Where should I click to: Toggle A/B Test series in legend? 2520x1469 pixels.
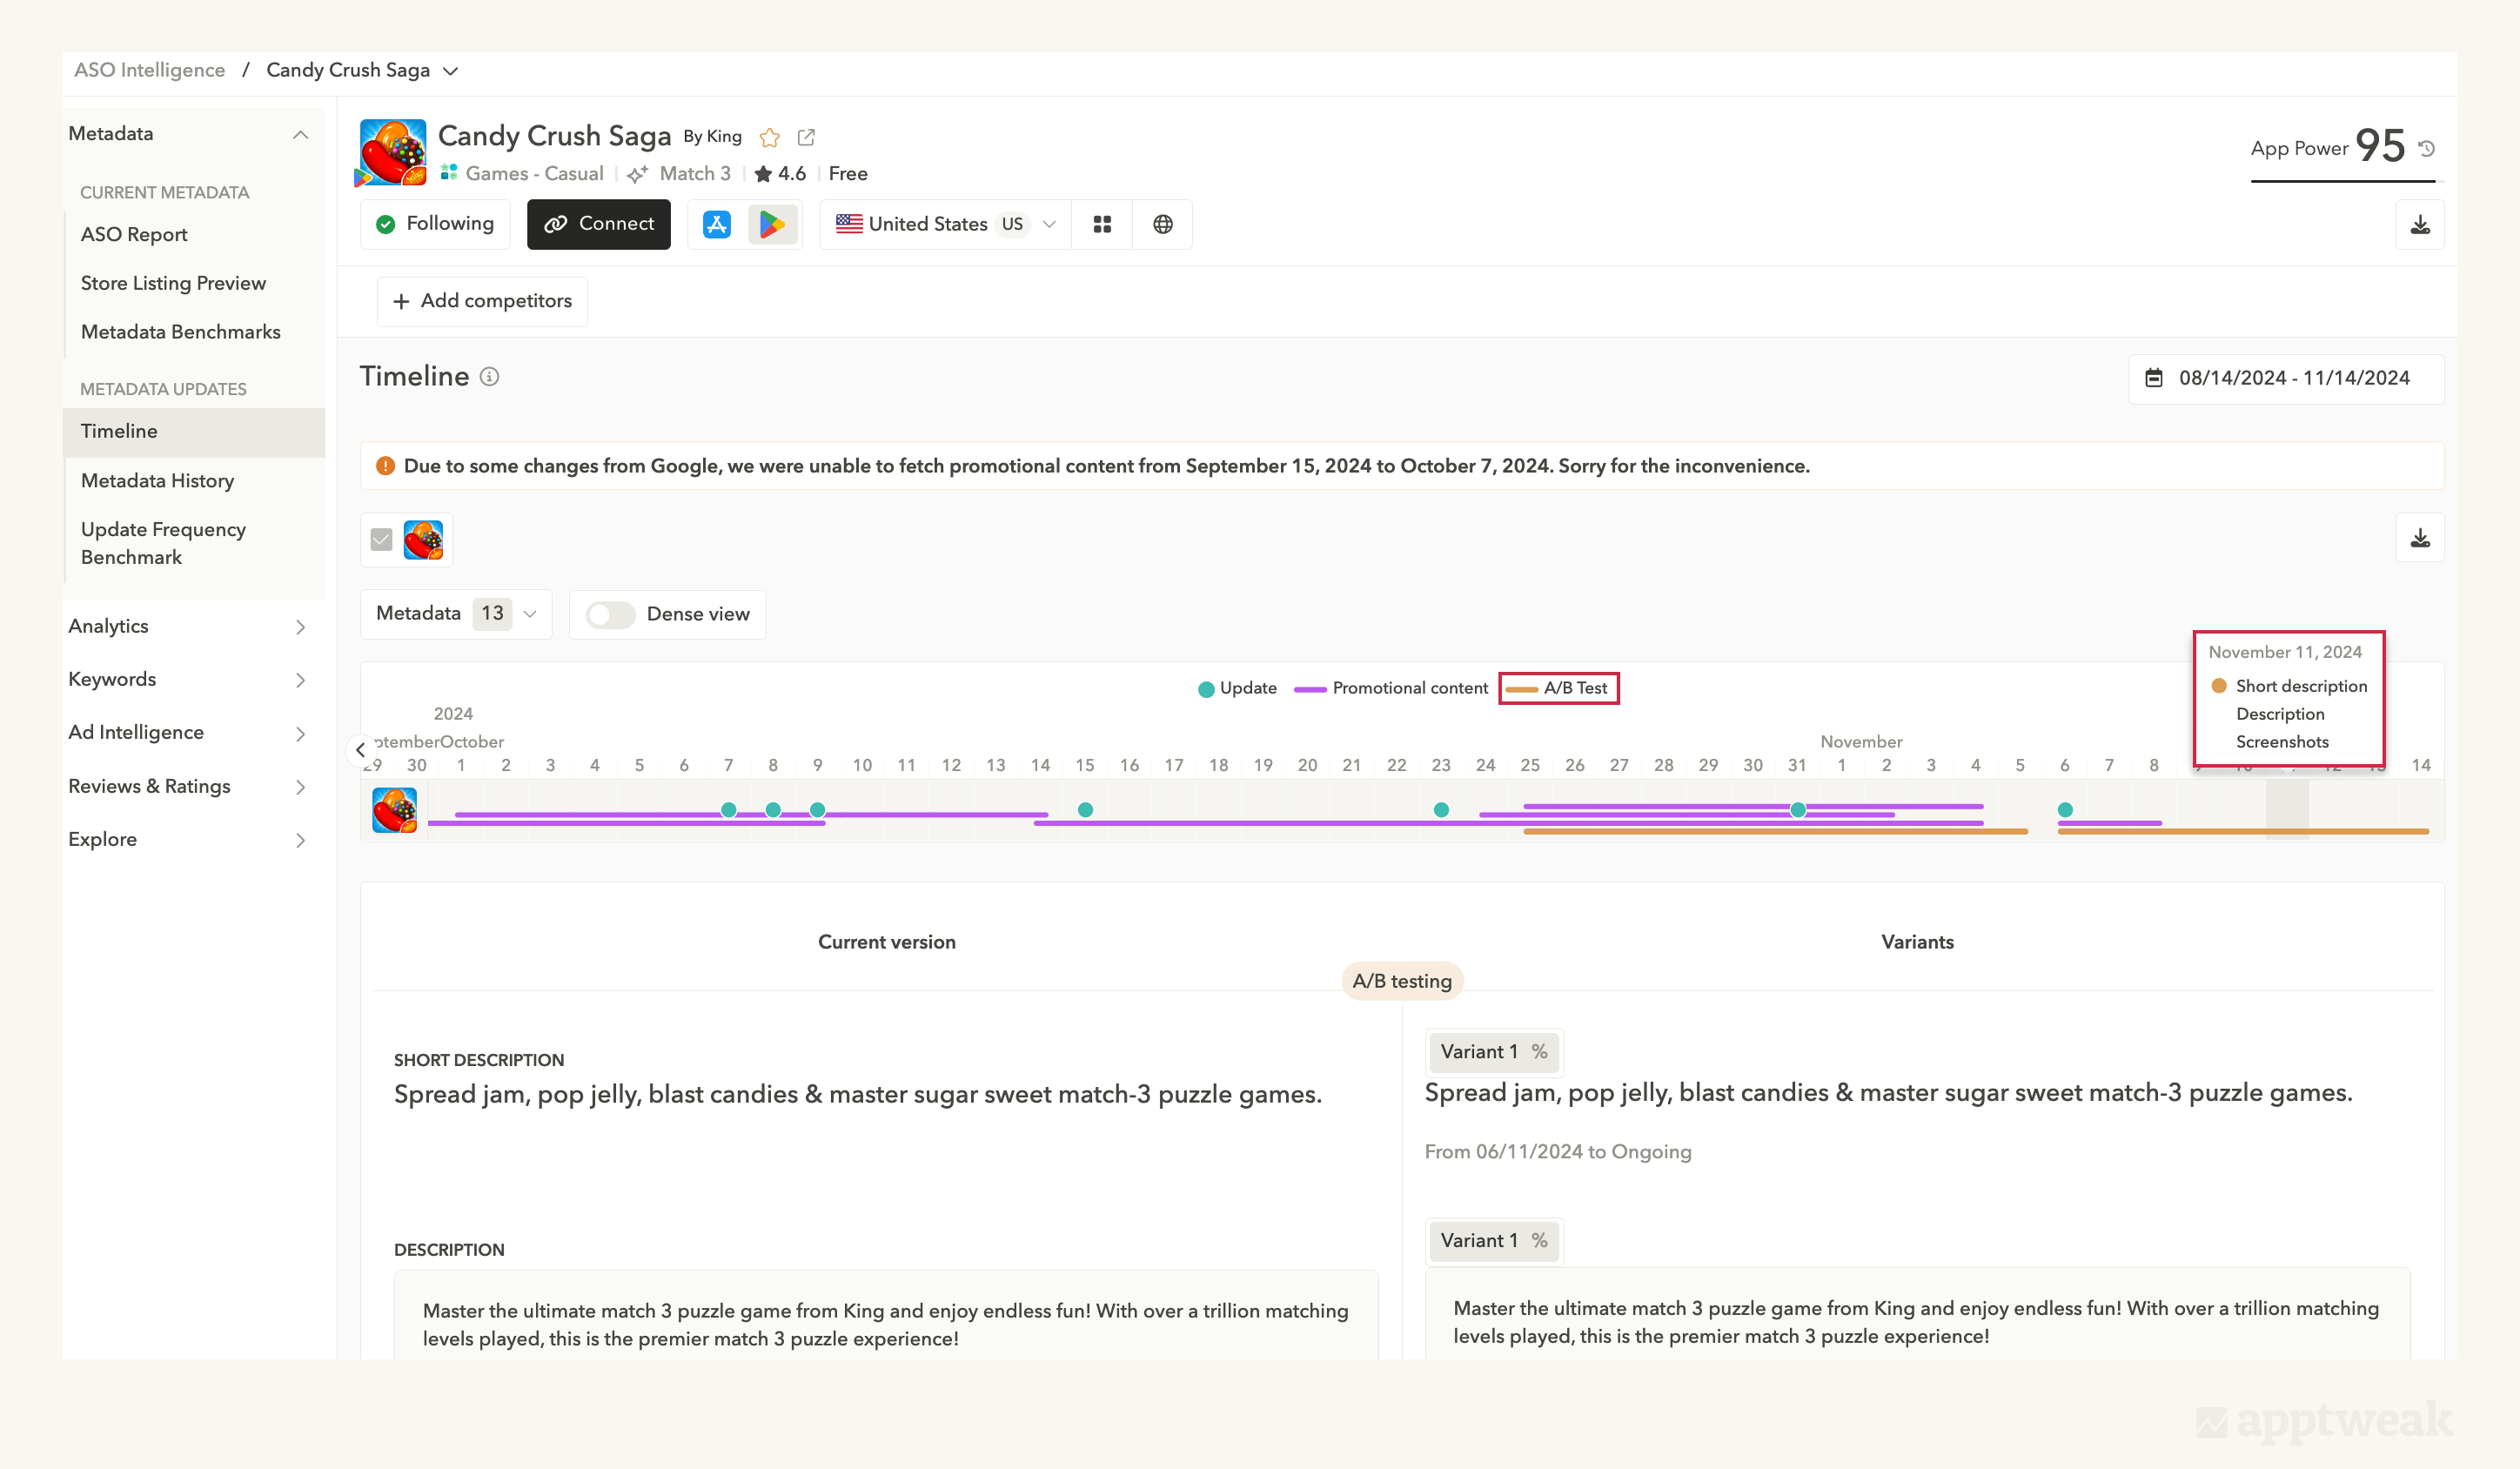point(1557,688)
